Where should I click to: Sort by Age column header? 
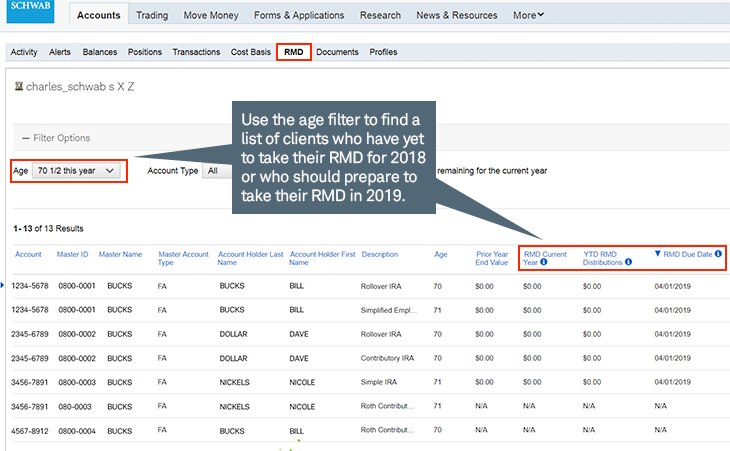440,254
